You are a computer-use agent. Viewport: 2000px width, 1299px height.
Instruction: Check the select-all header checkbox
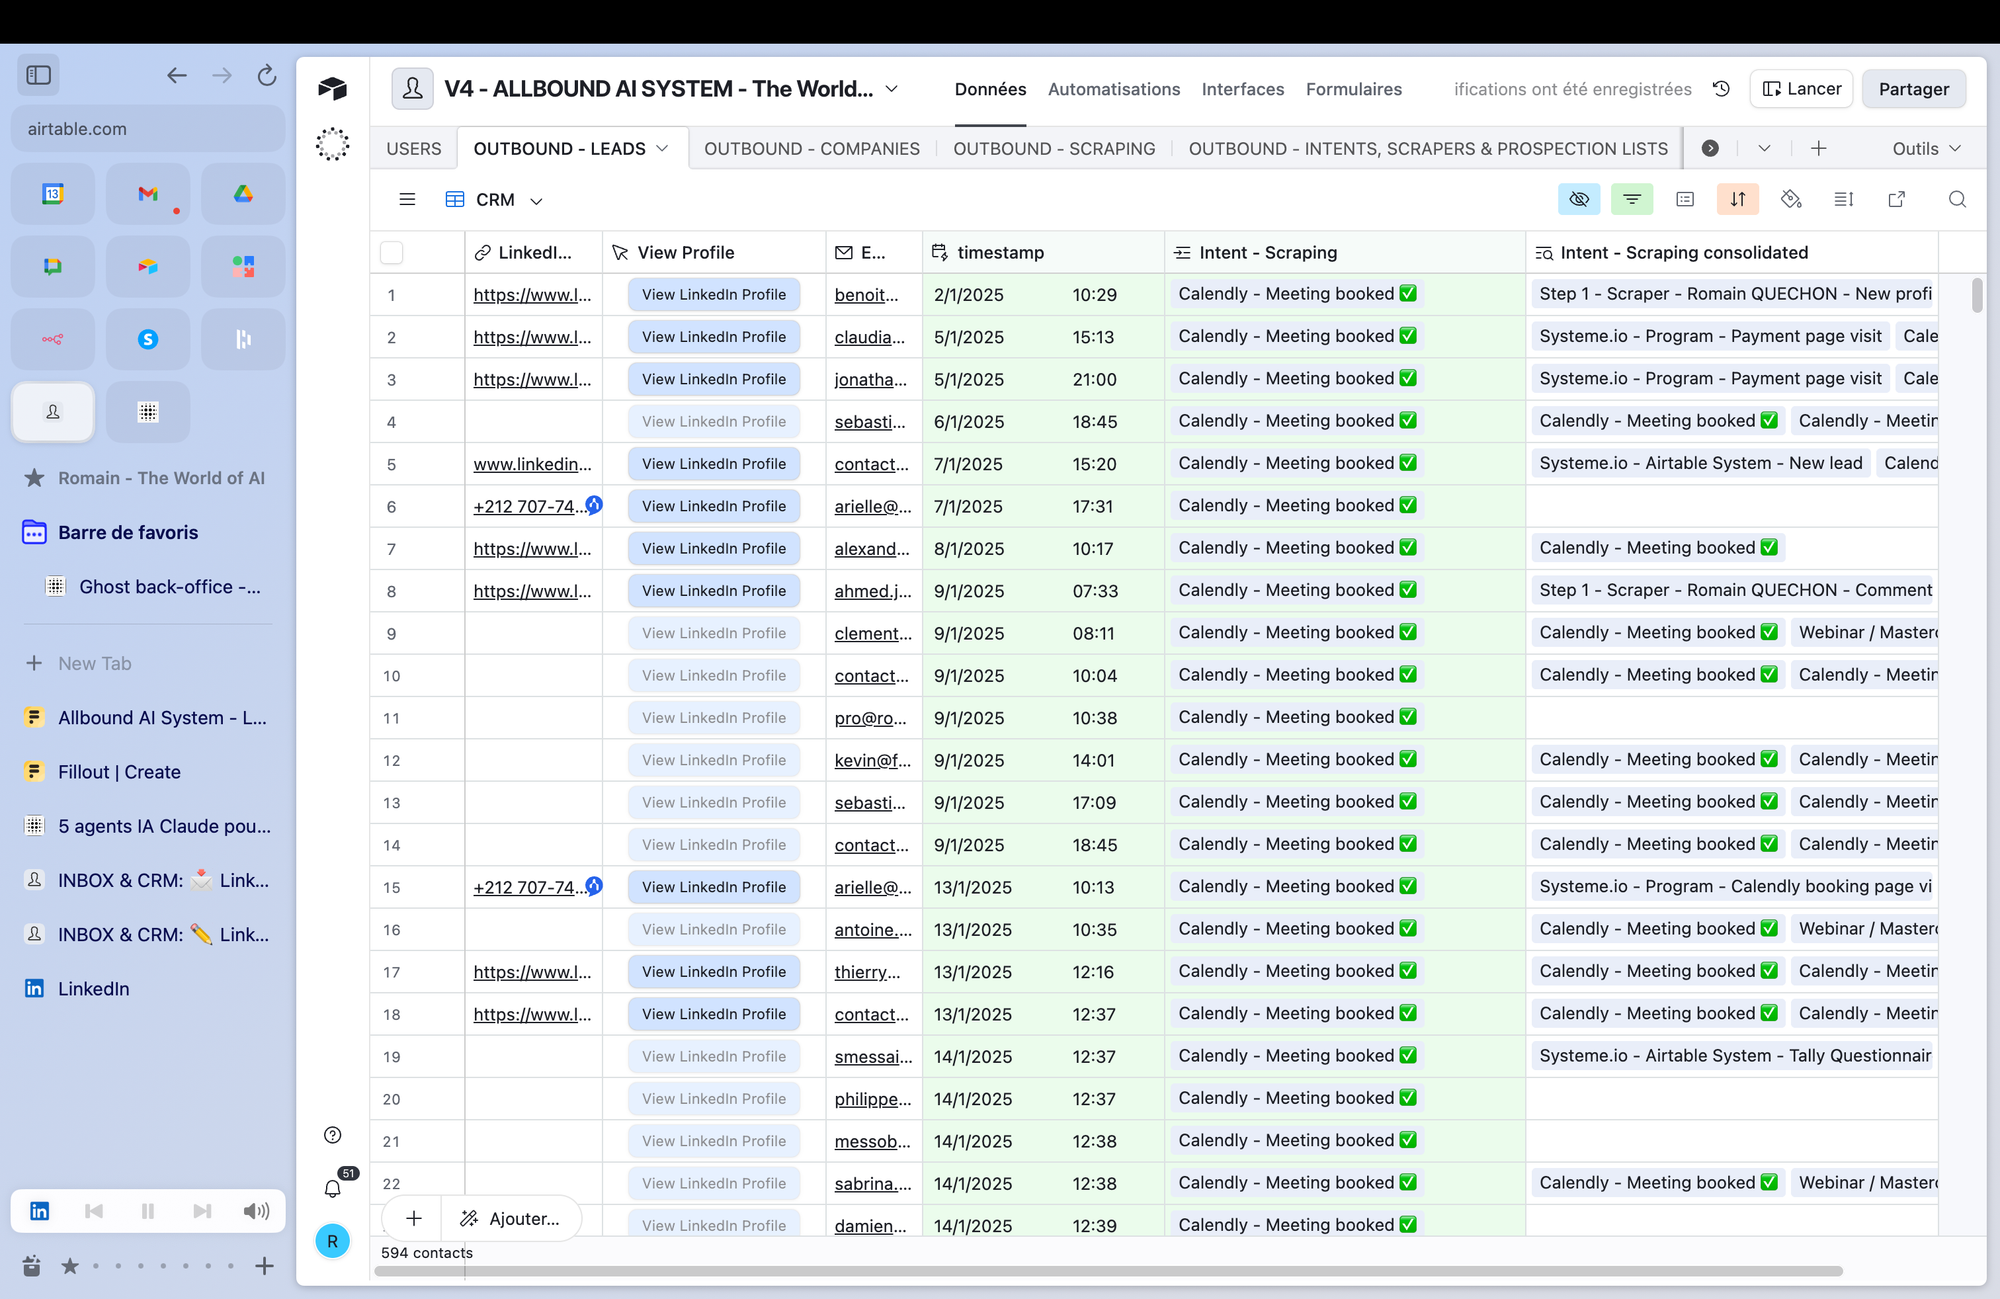point(392,253)
